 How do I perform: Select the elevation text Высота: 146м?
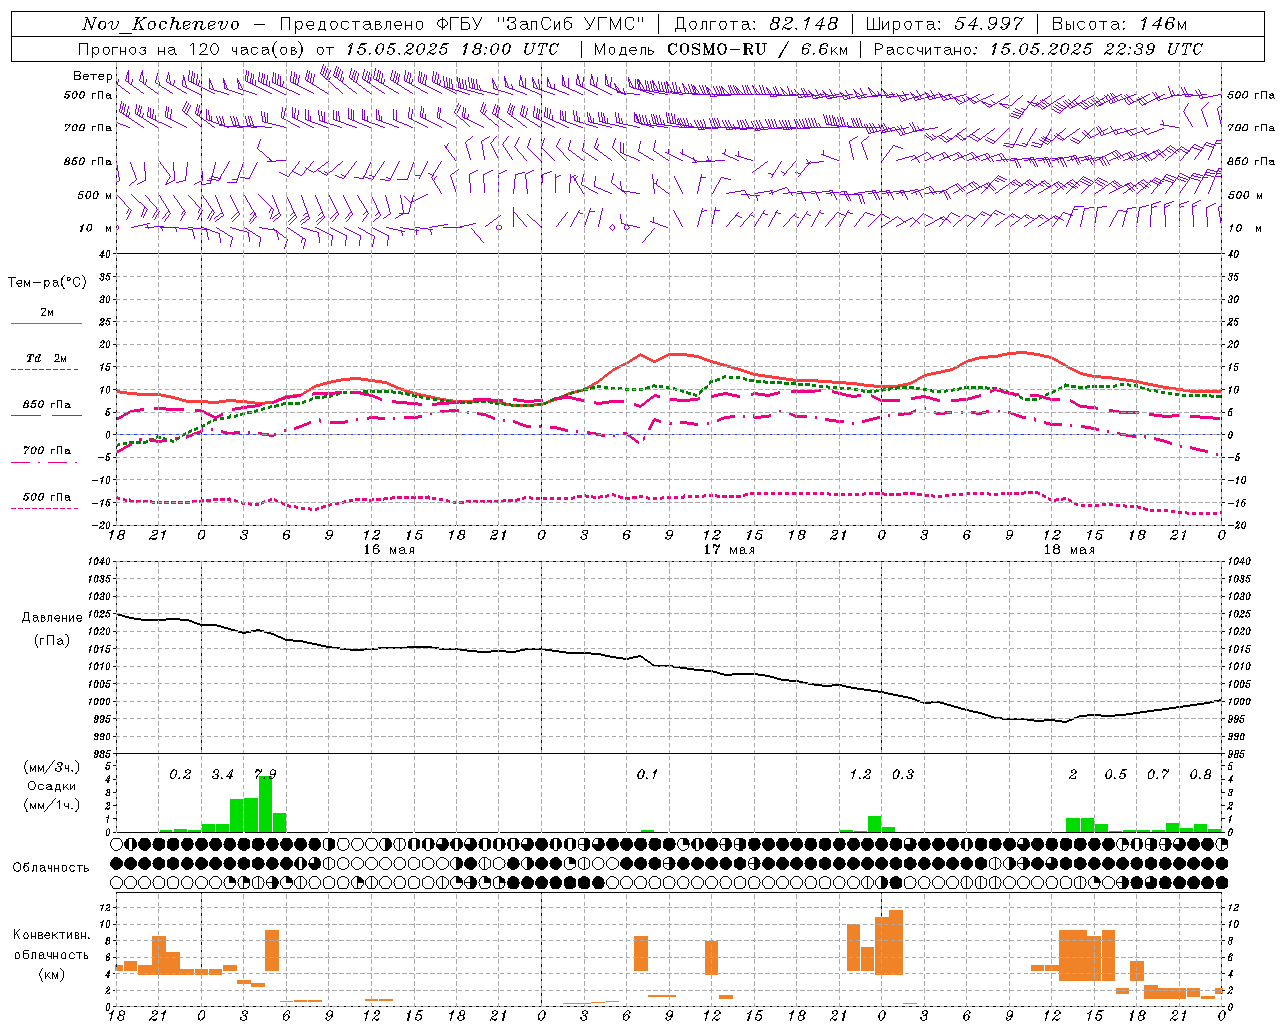click(x=1119, y=24)
